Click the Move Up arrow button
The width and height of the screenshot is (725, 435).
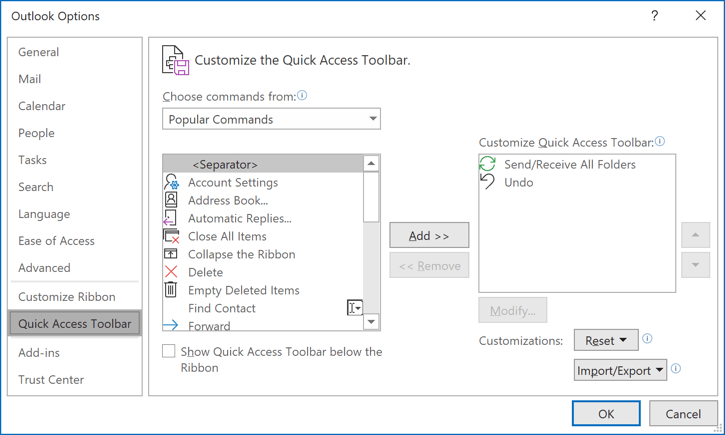(695, 235)
